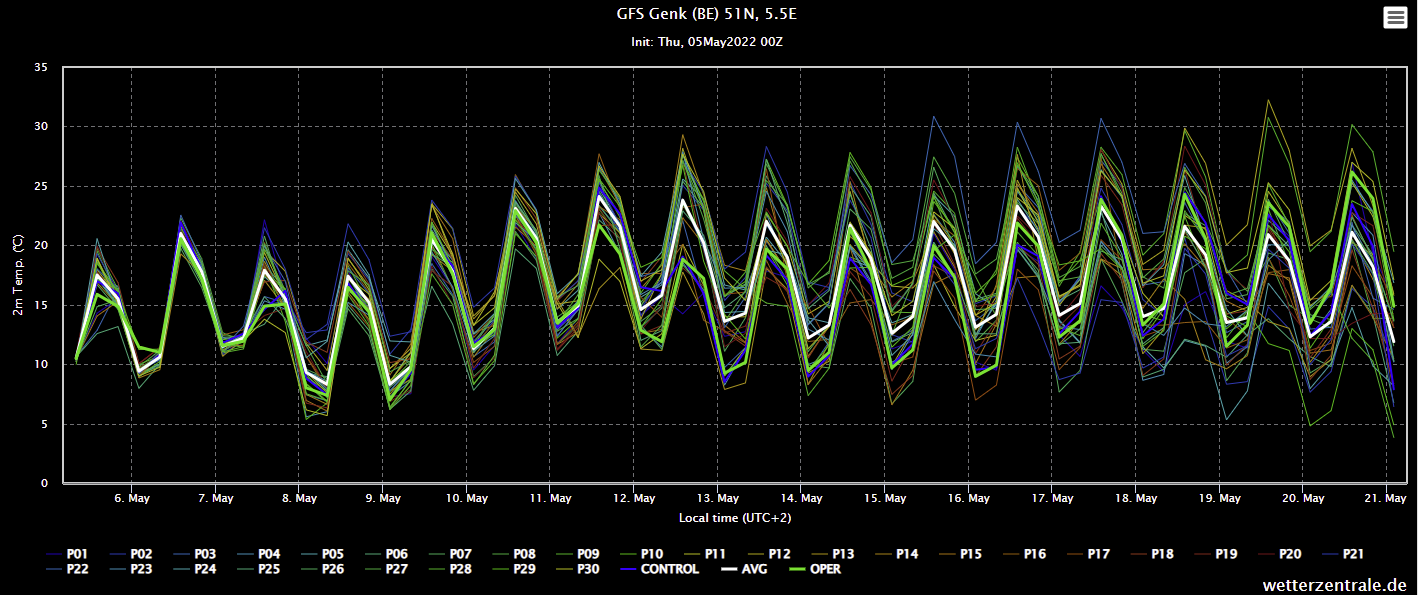This screenshot has height=595, width=1420.
Task: Hide the P11 series
Action: (705, 553)
